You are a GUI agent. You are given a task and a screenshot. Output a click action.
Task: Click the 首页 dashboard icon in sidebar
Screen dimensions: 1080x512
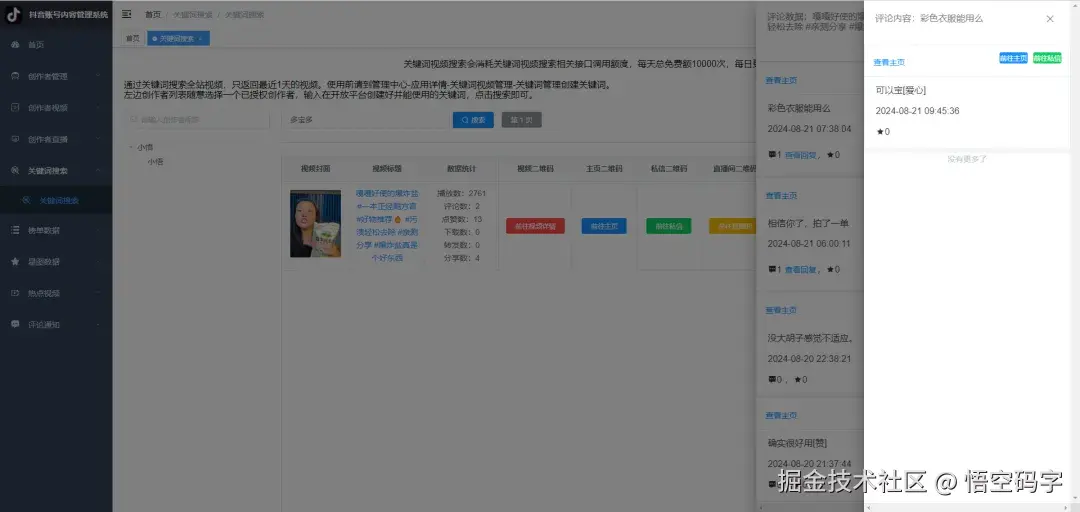coord(15,45)
